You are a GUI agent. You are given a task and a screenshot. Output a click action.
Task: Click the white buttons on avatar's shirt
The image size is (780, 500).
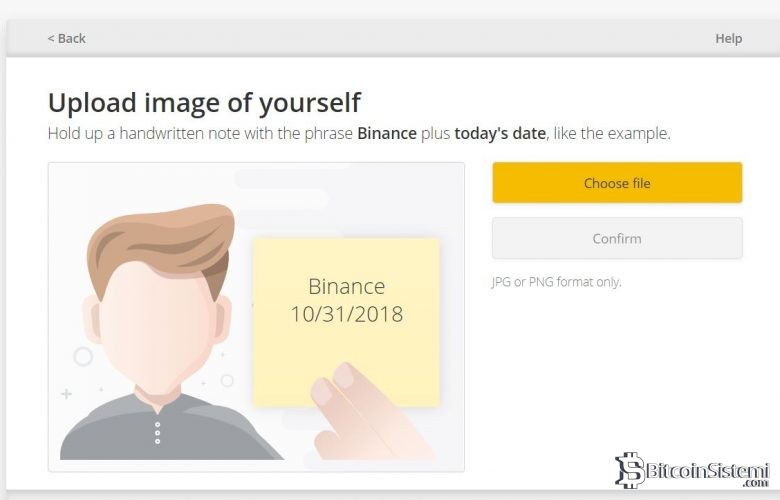click(157, 432)
